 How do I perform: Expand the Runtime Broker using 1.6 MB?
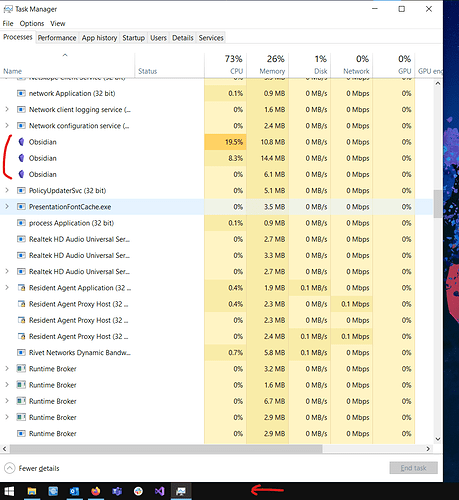(7, 385)
